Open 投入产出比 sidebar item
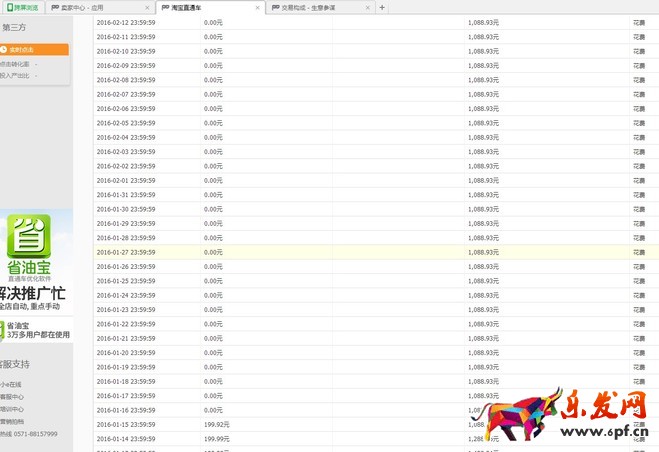 pyautogui.click(x=15, y=75)
